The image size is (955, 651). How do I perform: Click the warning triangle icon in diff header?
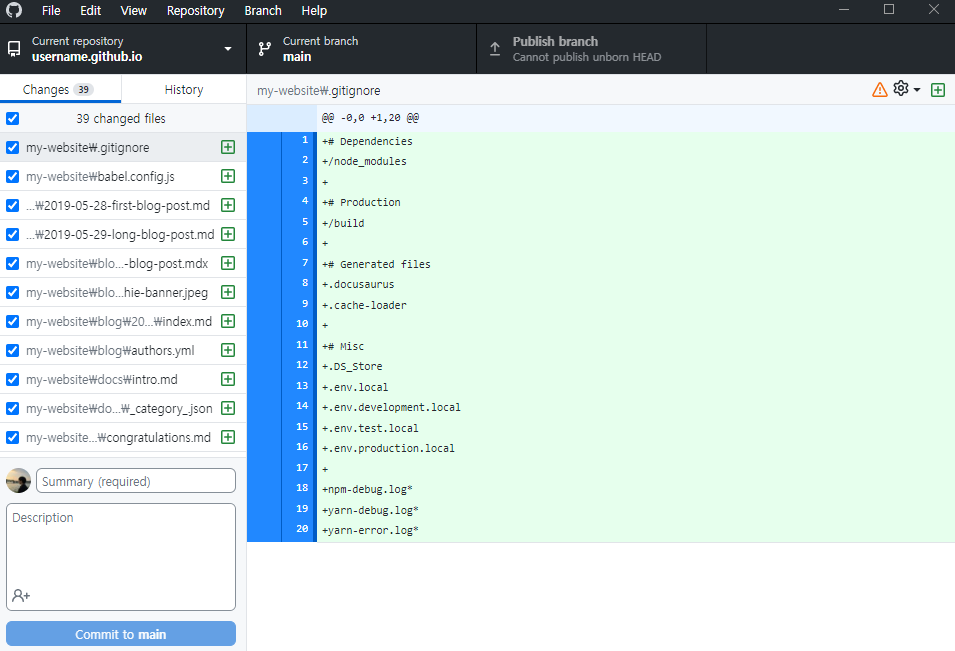click(x=879, y=90)
